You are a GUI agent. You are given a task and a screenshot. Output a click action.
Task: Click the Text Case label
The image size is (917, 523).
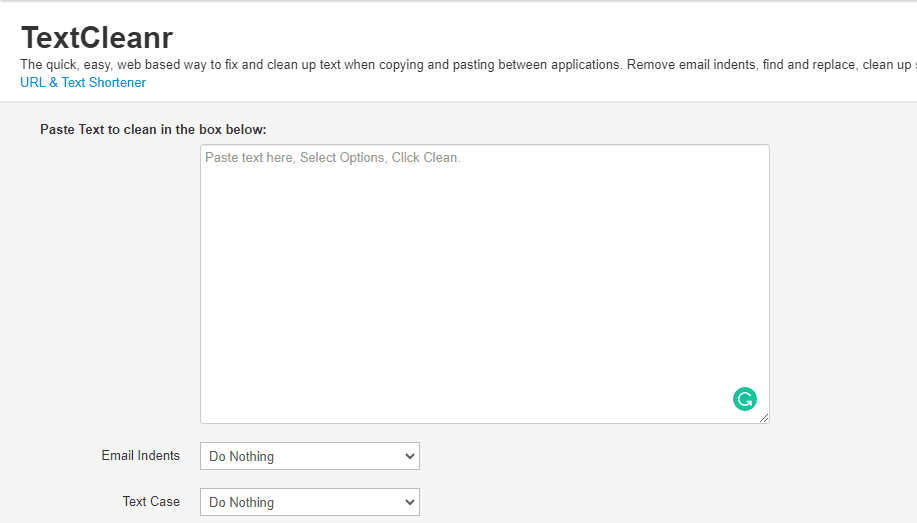[151, 501]
